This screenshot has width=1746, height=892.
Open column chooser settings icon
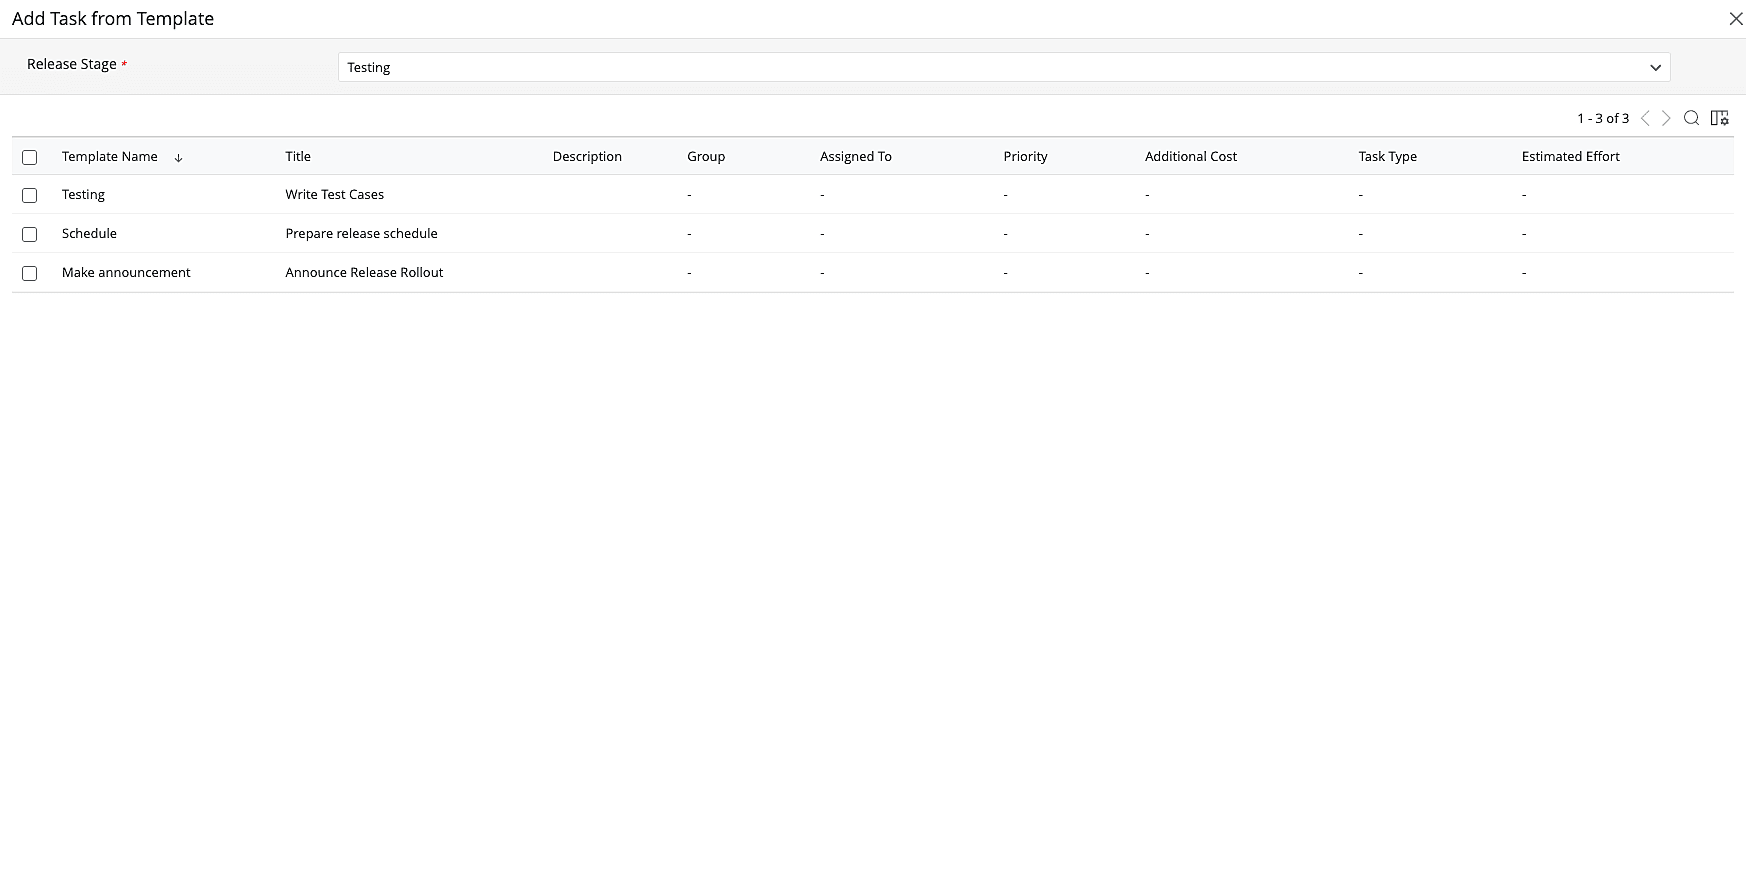pos(1719,118)
